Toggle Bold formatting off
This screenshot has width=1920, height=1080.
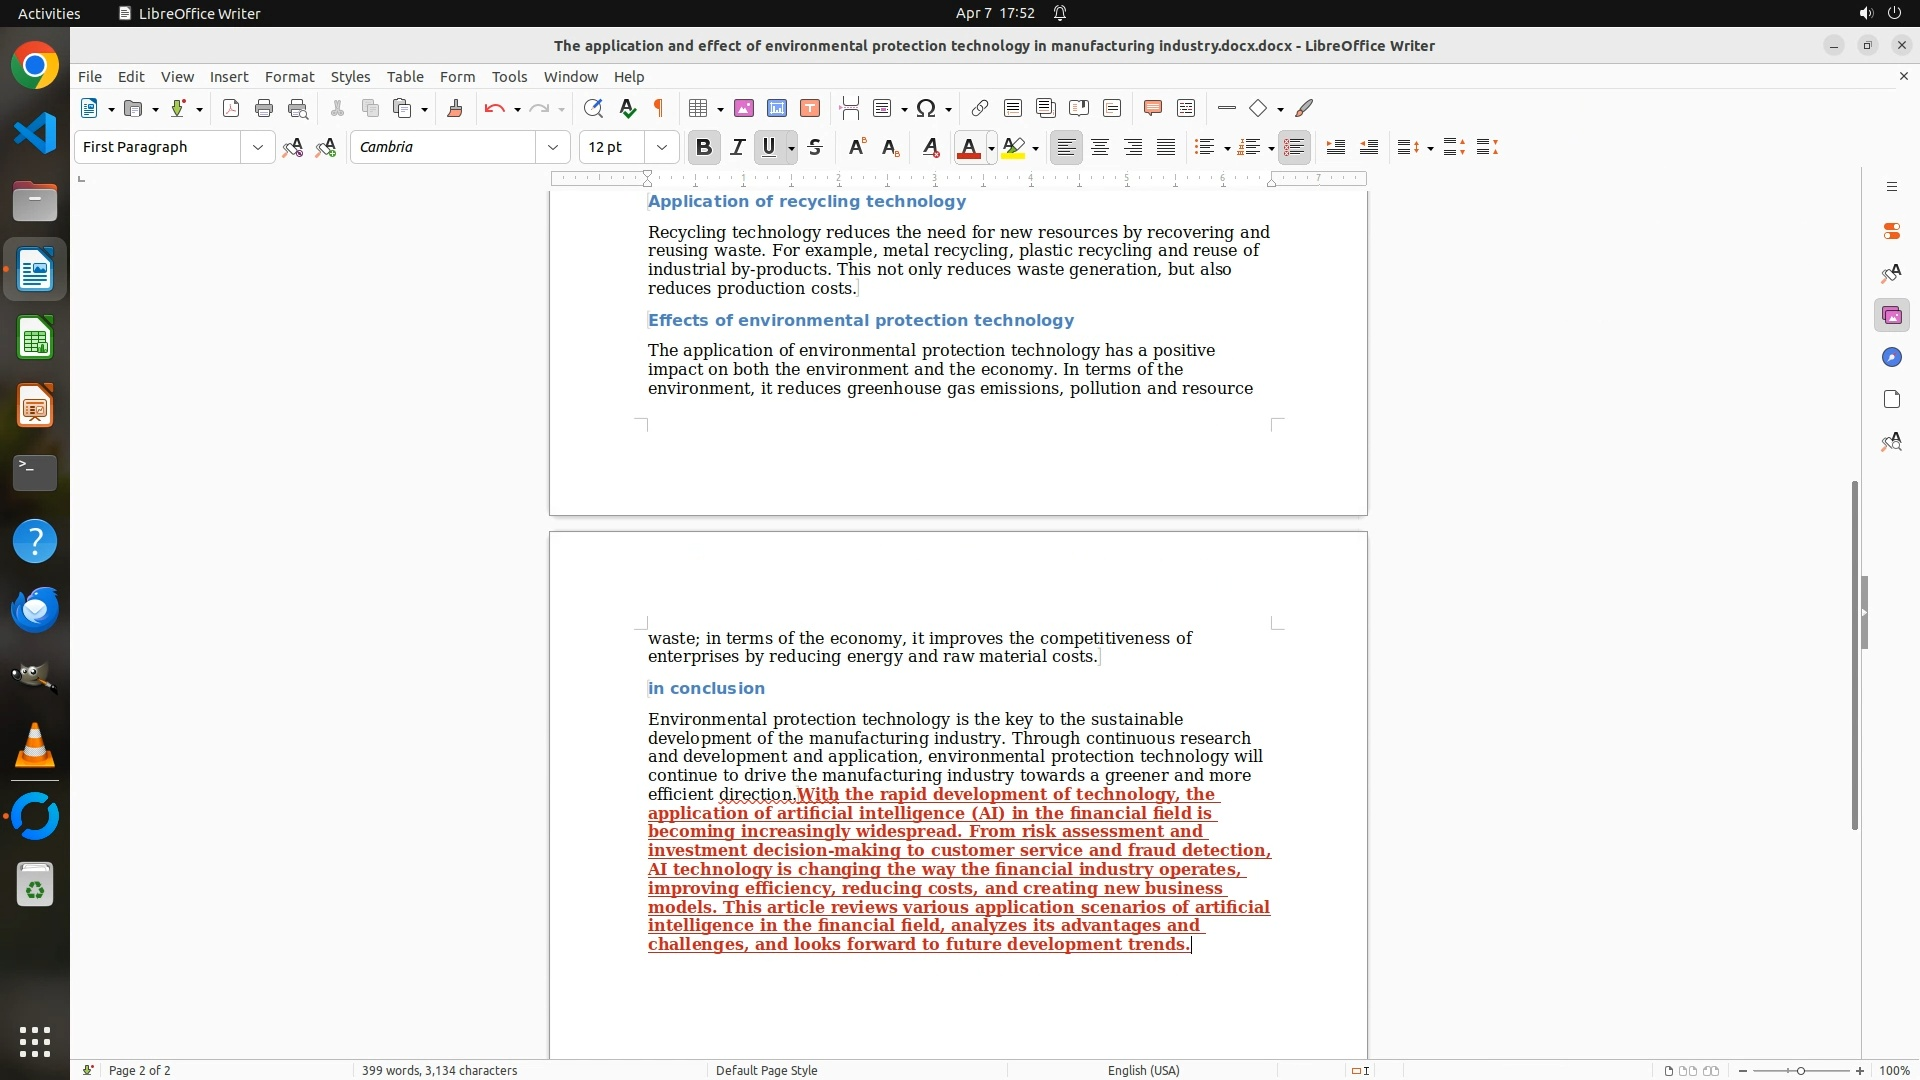pos(704,148)
